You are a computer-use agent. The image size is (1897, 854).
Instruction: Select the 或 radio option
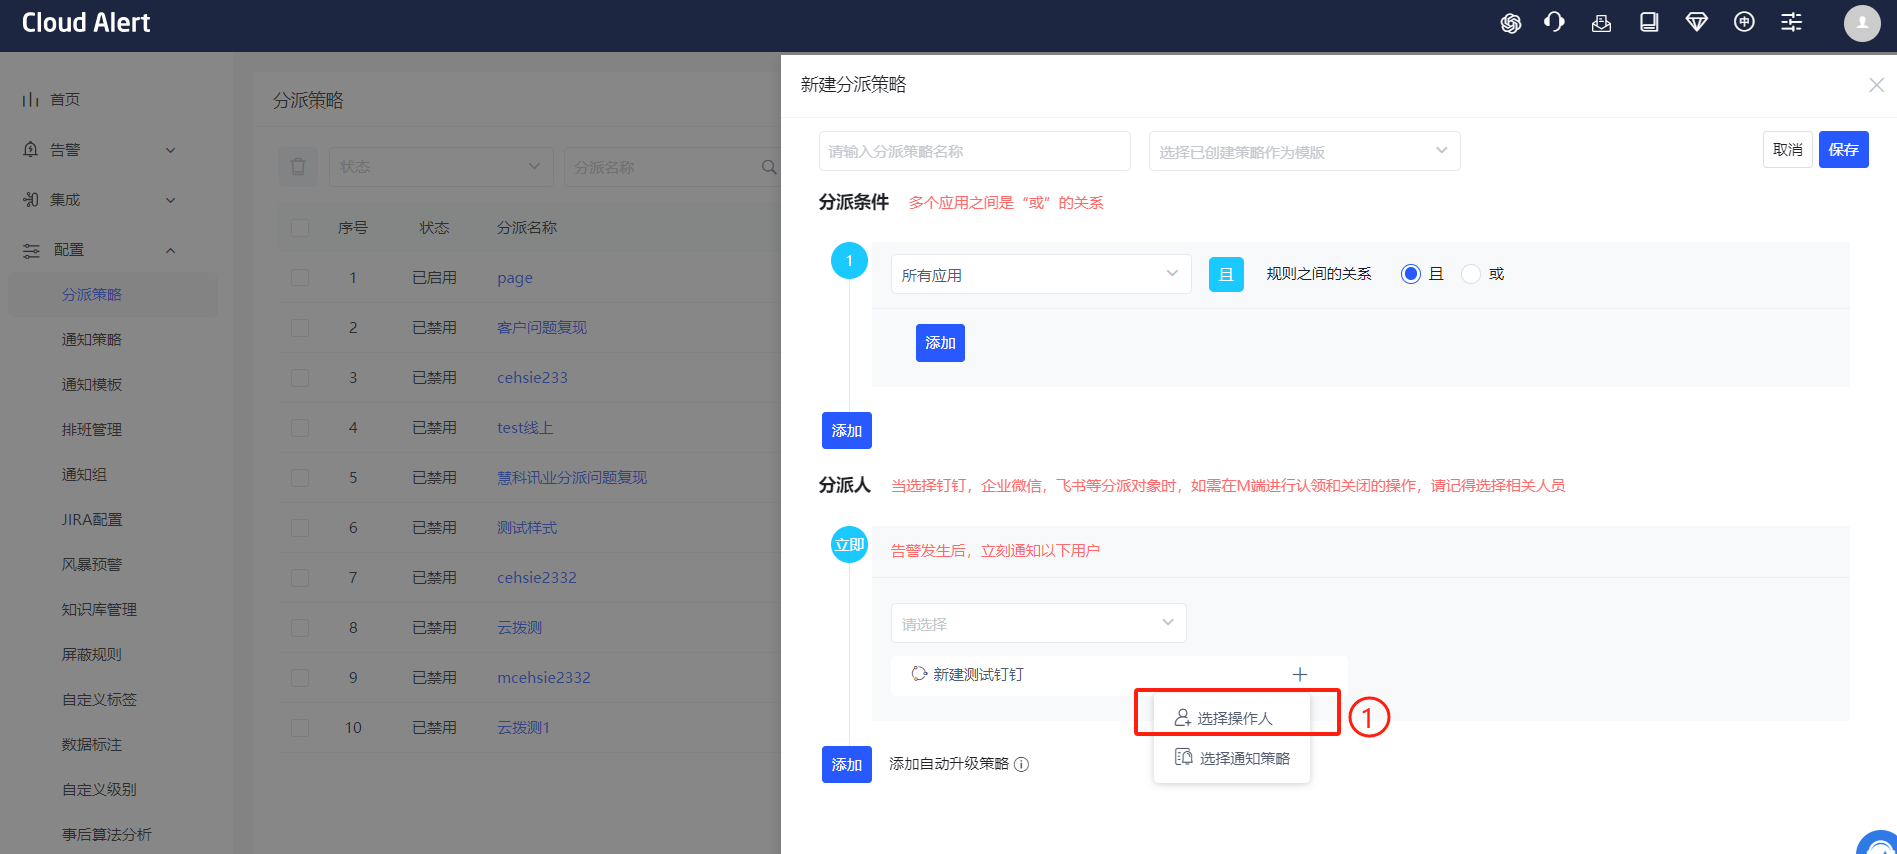(x=1470, y=274)
